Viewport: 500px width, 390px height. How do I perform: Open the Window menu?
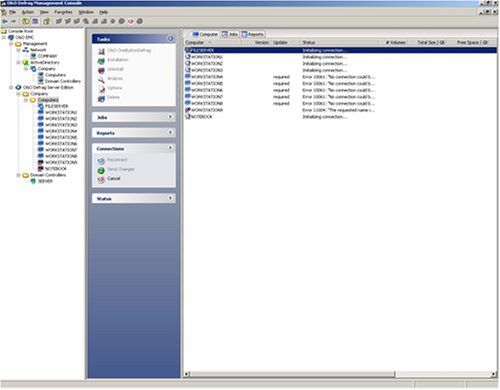(86, 12)
